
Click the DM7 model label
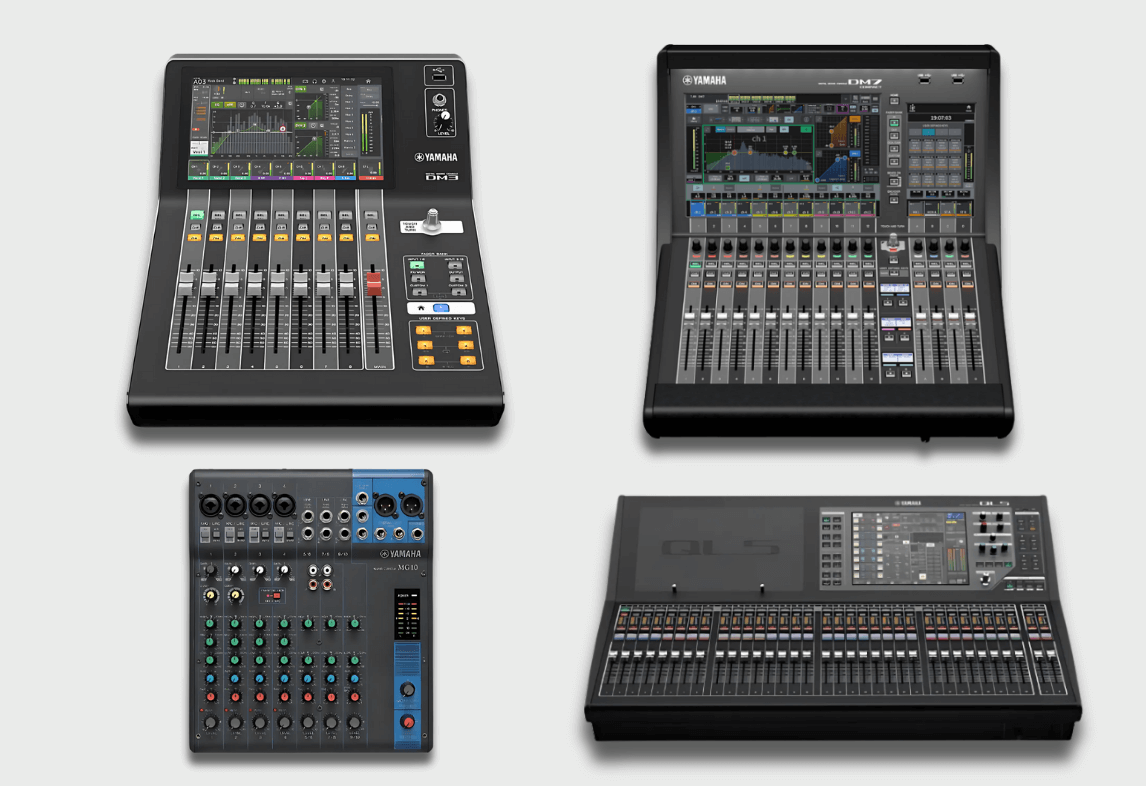[865, 83]
